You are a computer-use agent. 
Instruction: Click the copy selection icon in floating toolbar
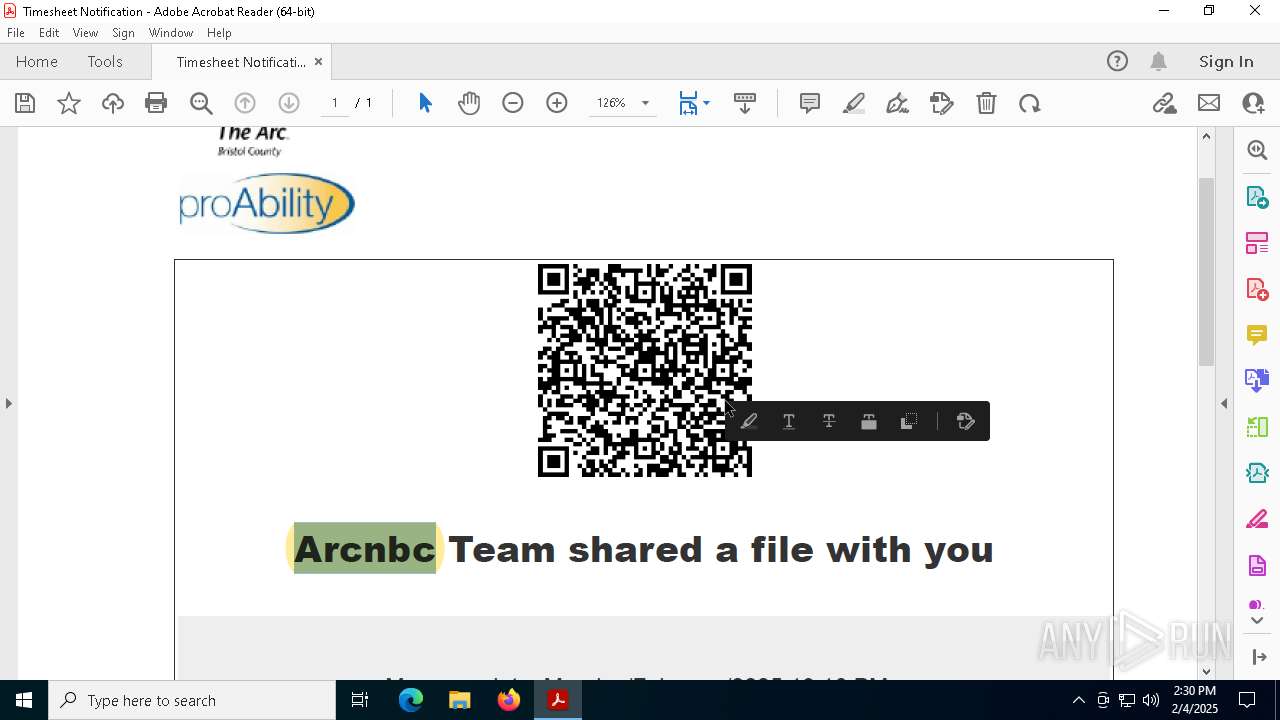click(909, 421)
